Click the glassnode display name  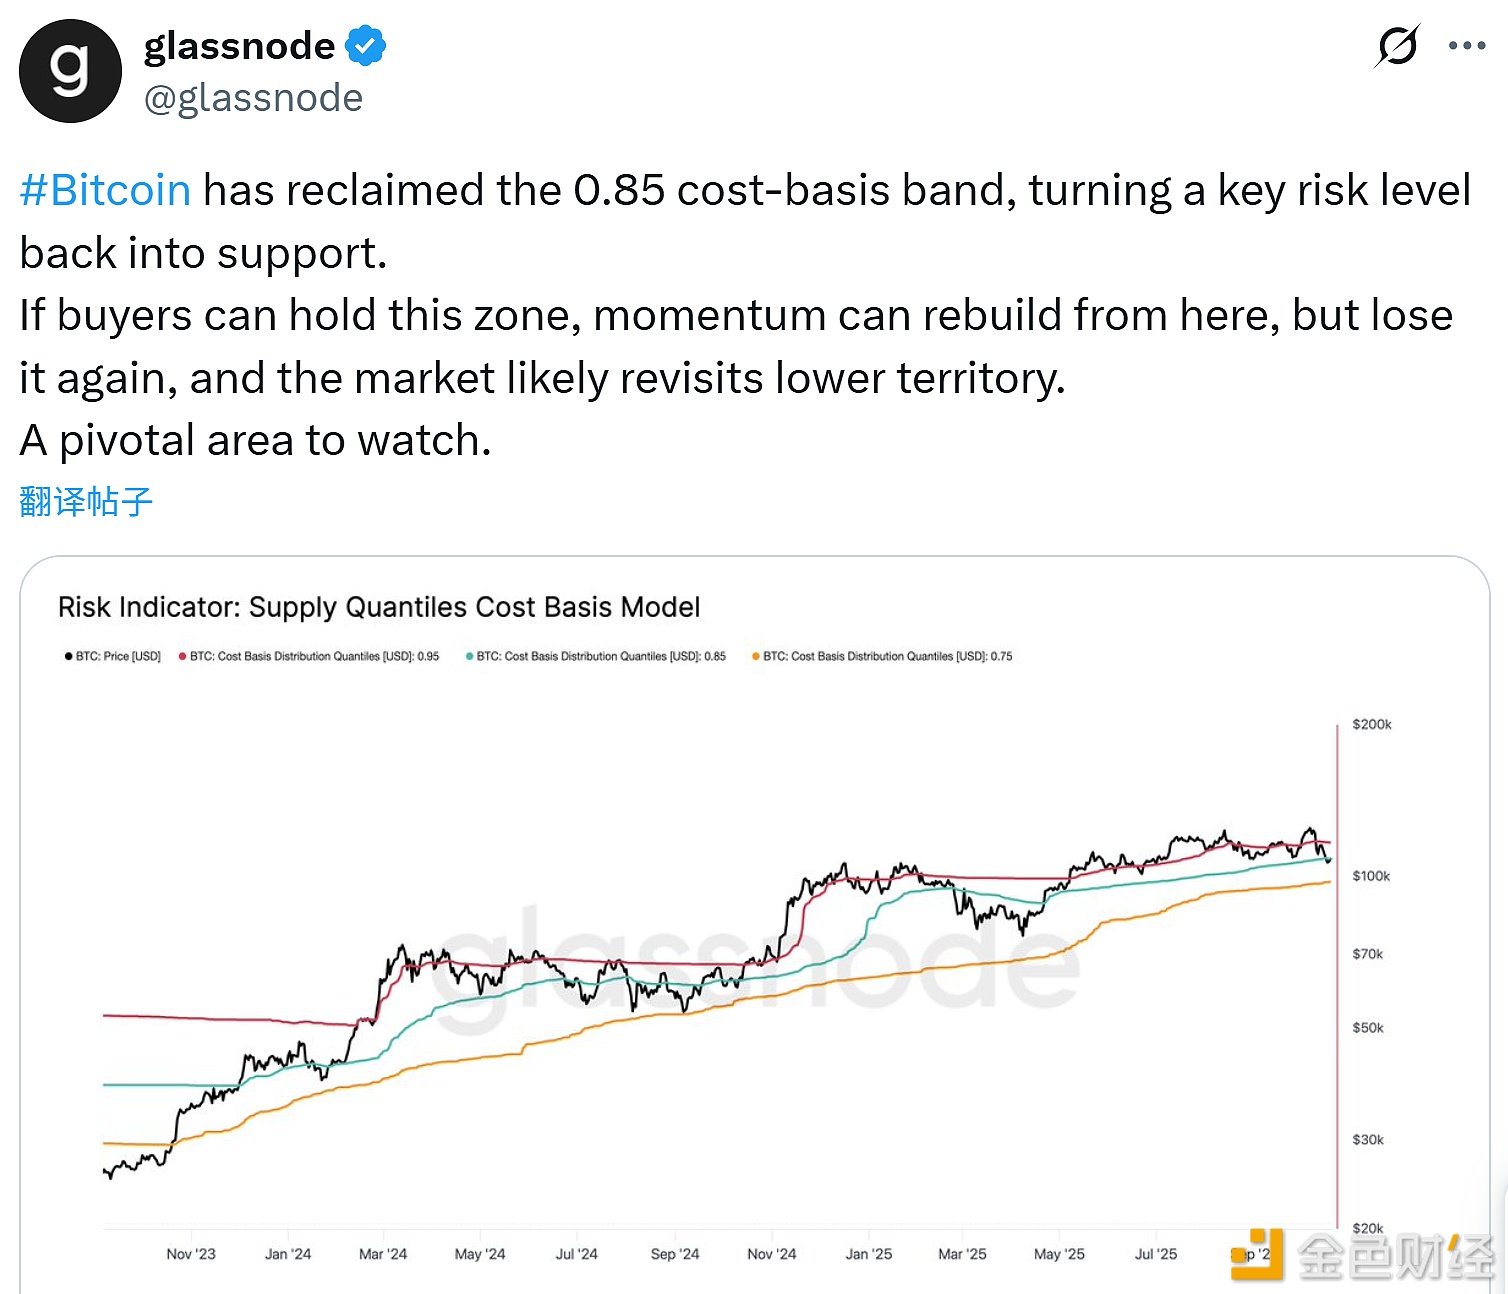tap(240, 46)
